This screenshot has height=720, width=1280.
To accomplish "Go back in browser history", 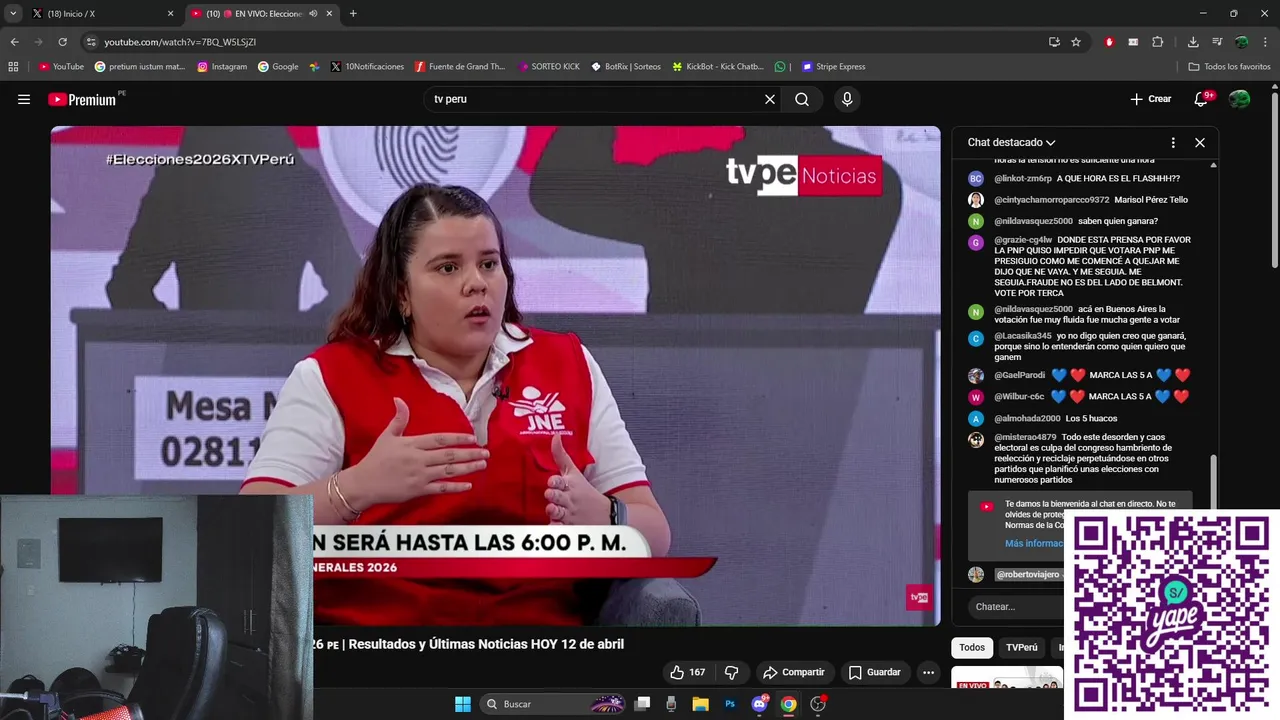I will click(x=14, y=42).
